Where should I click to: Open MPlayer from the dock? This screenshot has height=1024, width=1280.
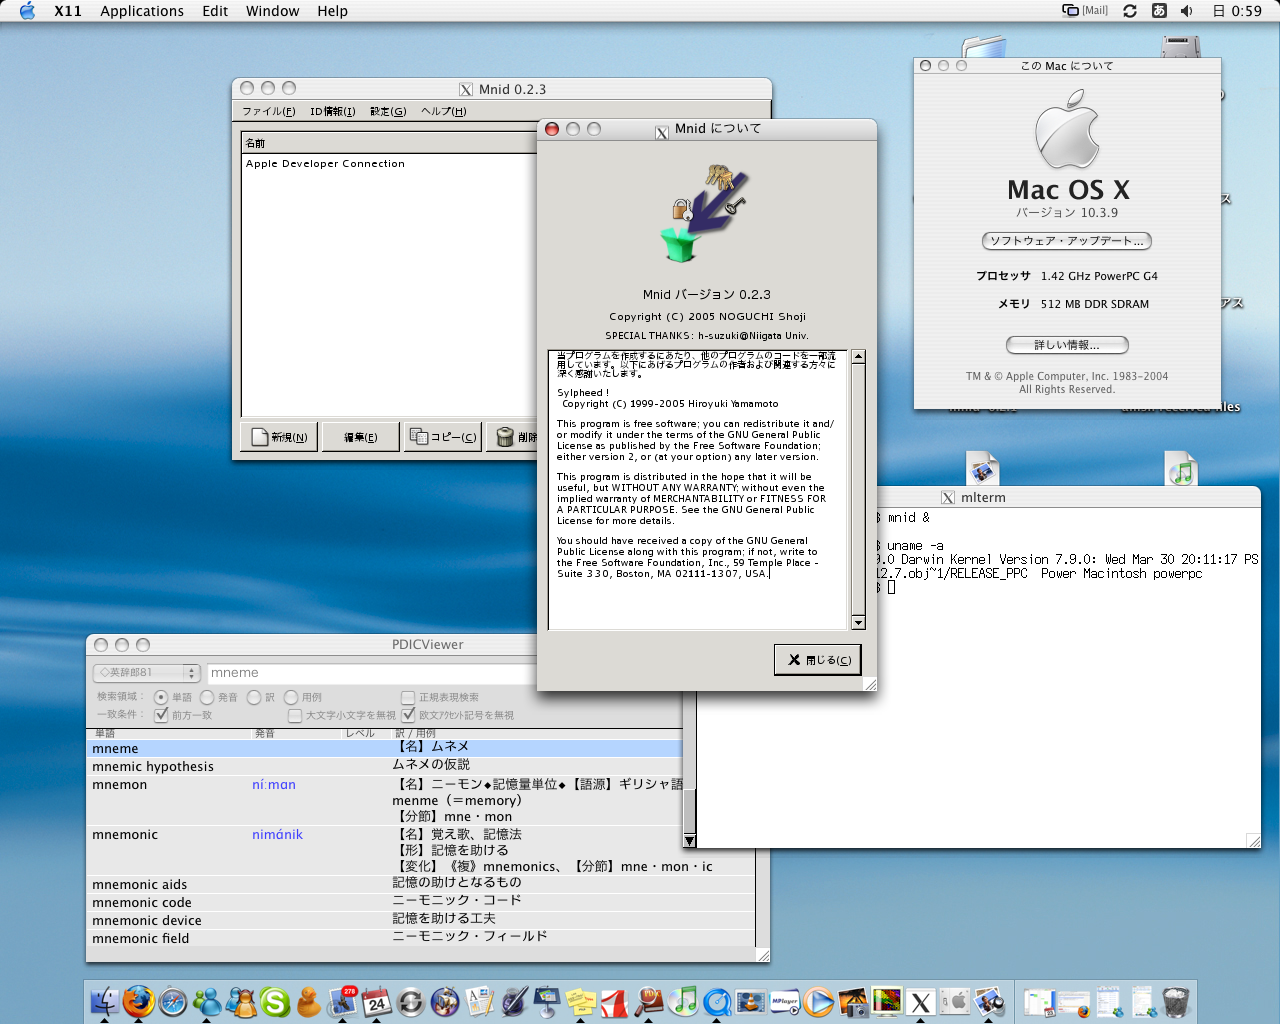pos(785,1000)
